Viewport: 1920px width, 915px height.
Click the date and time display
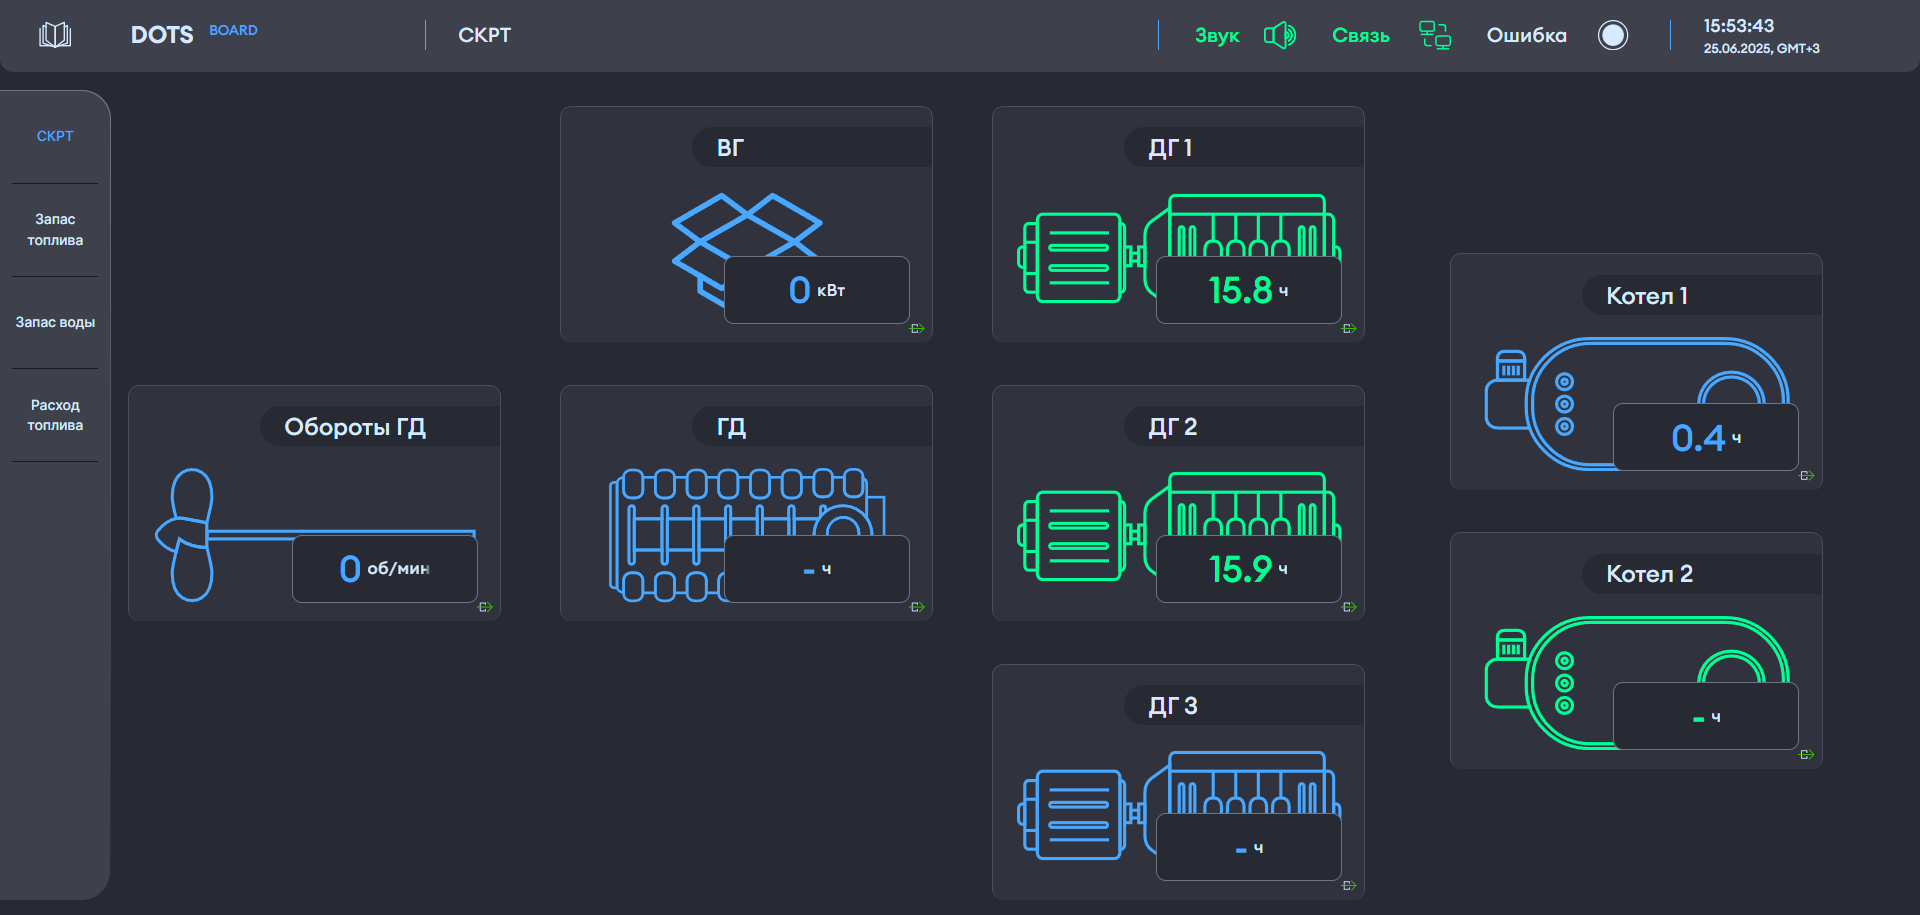(x=1760, y=36)
